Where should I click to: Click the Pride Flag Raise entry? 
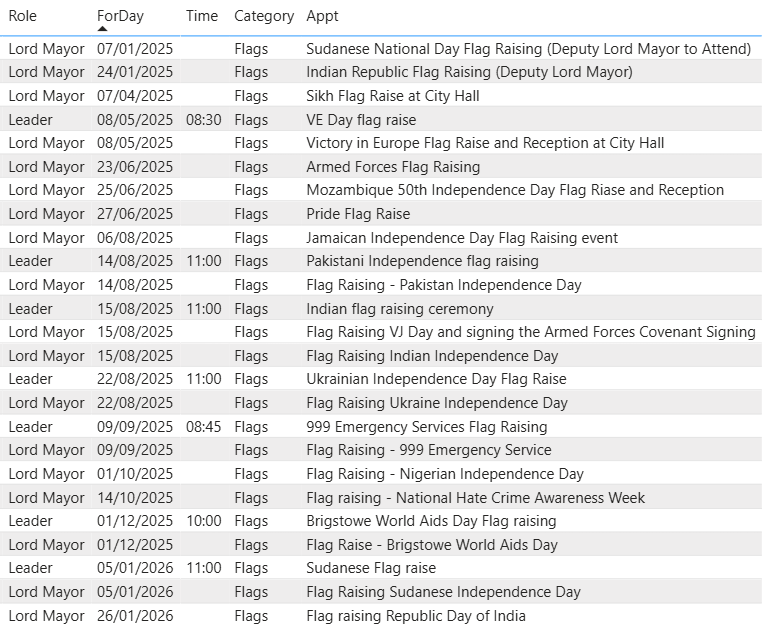pyautogui.click(x=358, y=214)
